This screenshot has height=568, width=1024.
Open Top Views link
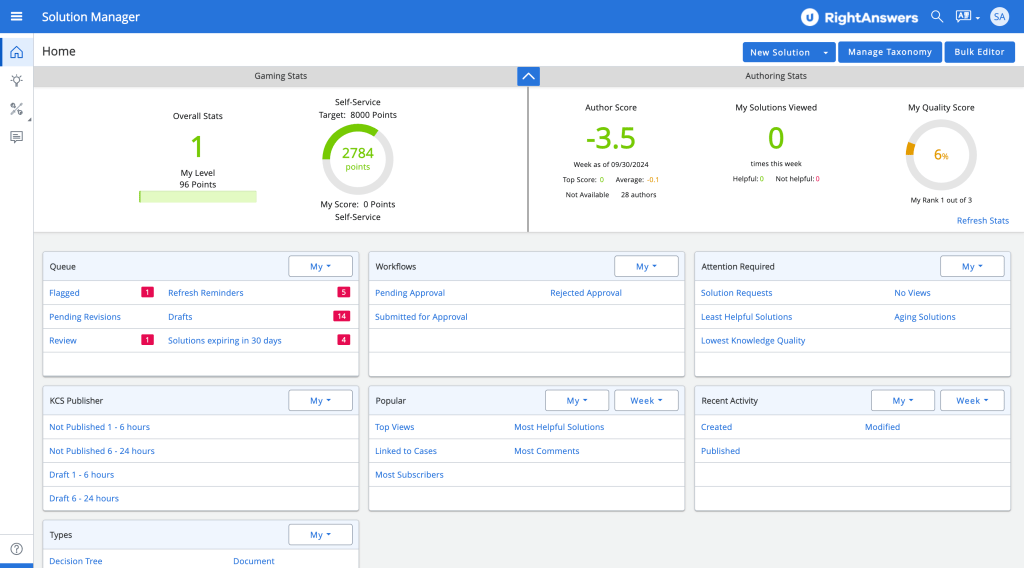pos(394,427)
